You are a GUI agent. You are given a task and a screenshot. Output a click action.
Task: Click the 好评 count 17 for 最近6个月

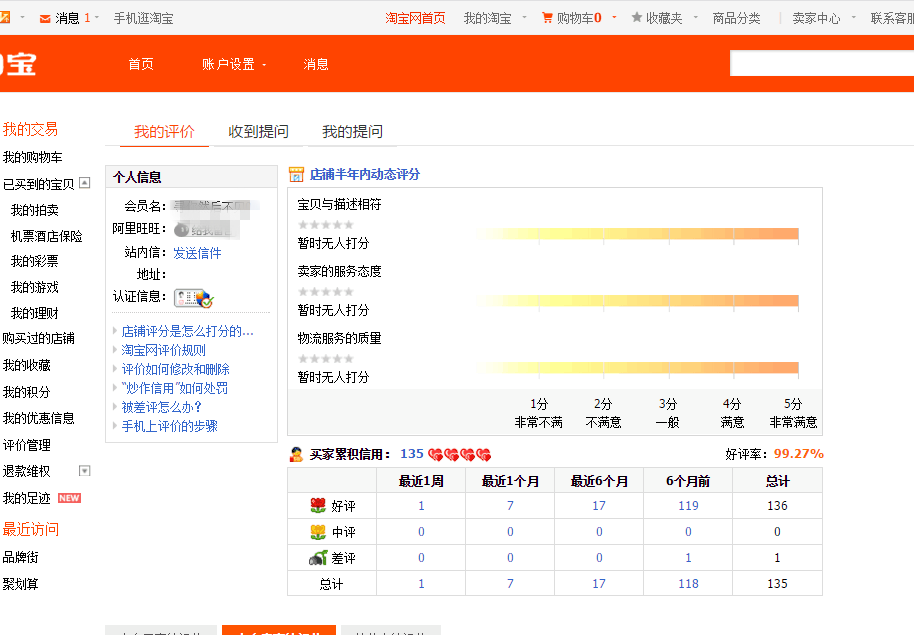[x=599, y=506]
